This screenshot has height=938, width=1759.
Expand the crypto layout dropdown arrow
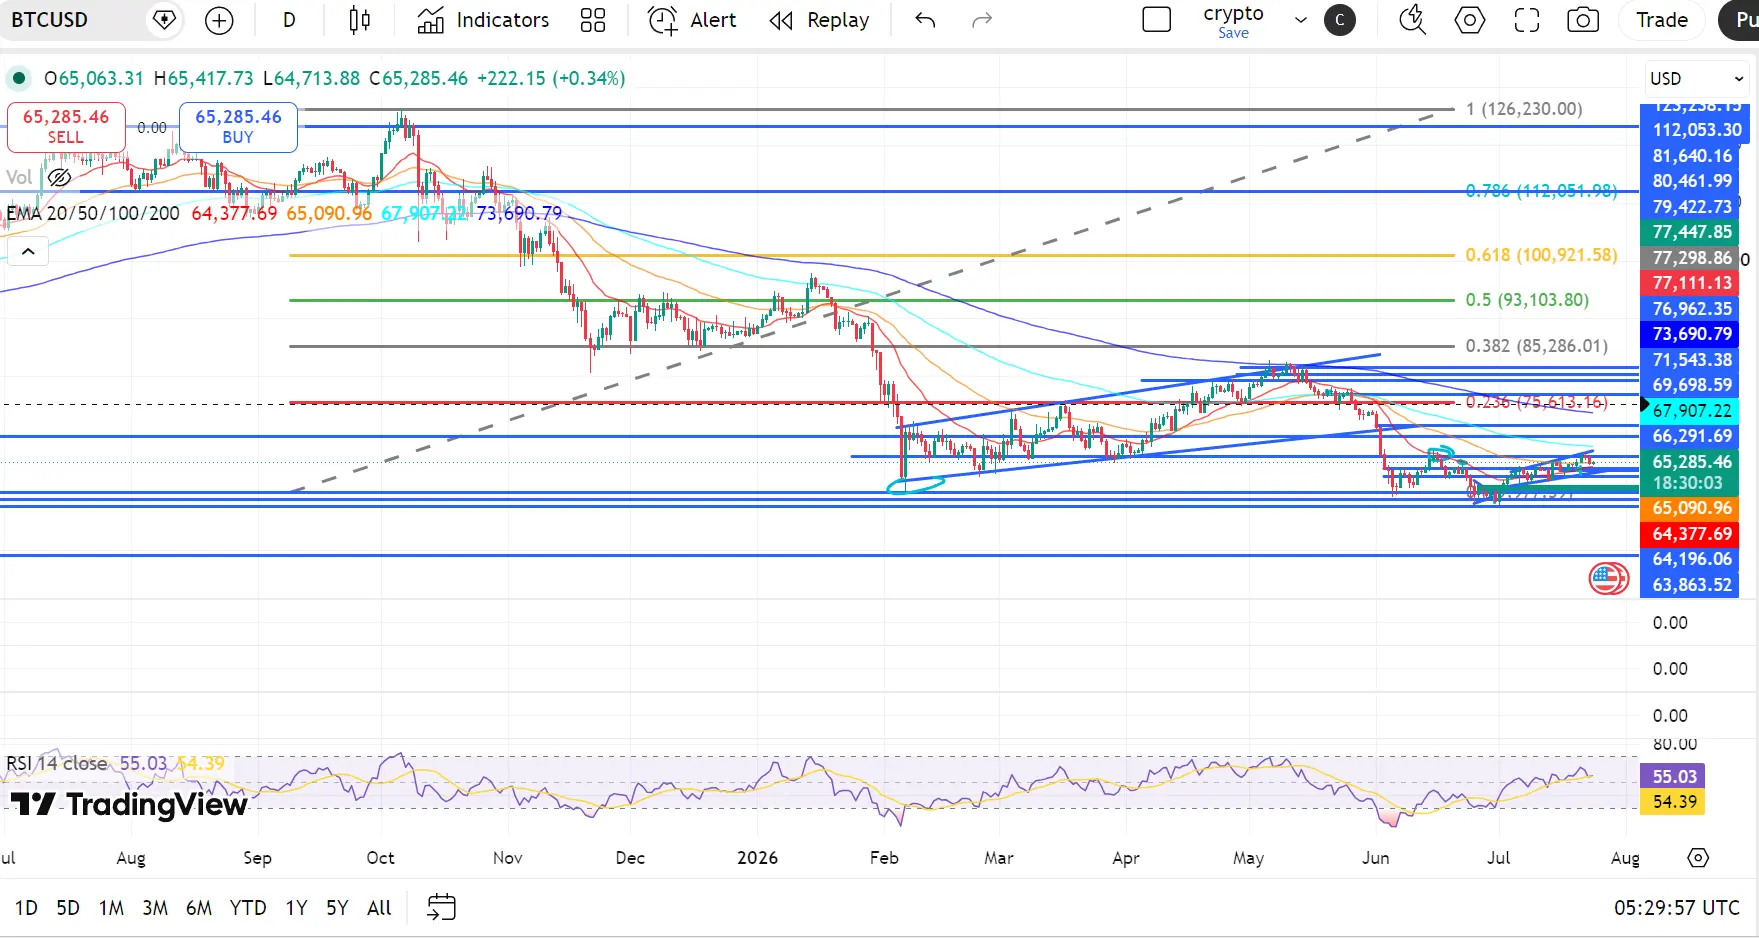click(x=1301, y=20)
